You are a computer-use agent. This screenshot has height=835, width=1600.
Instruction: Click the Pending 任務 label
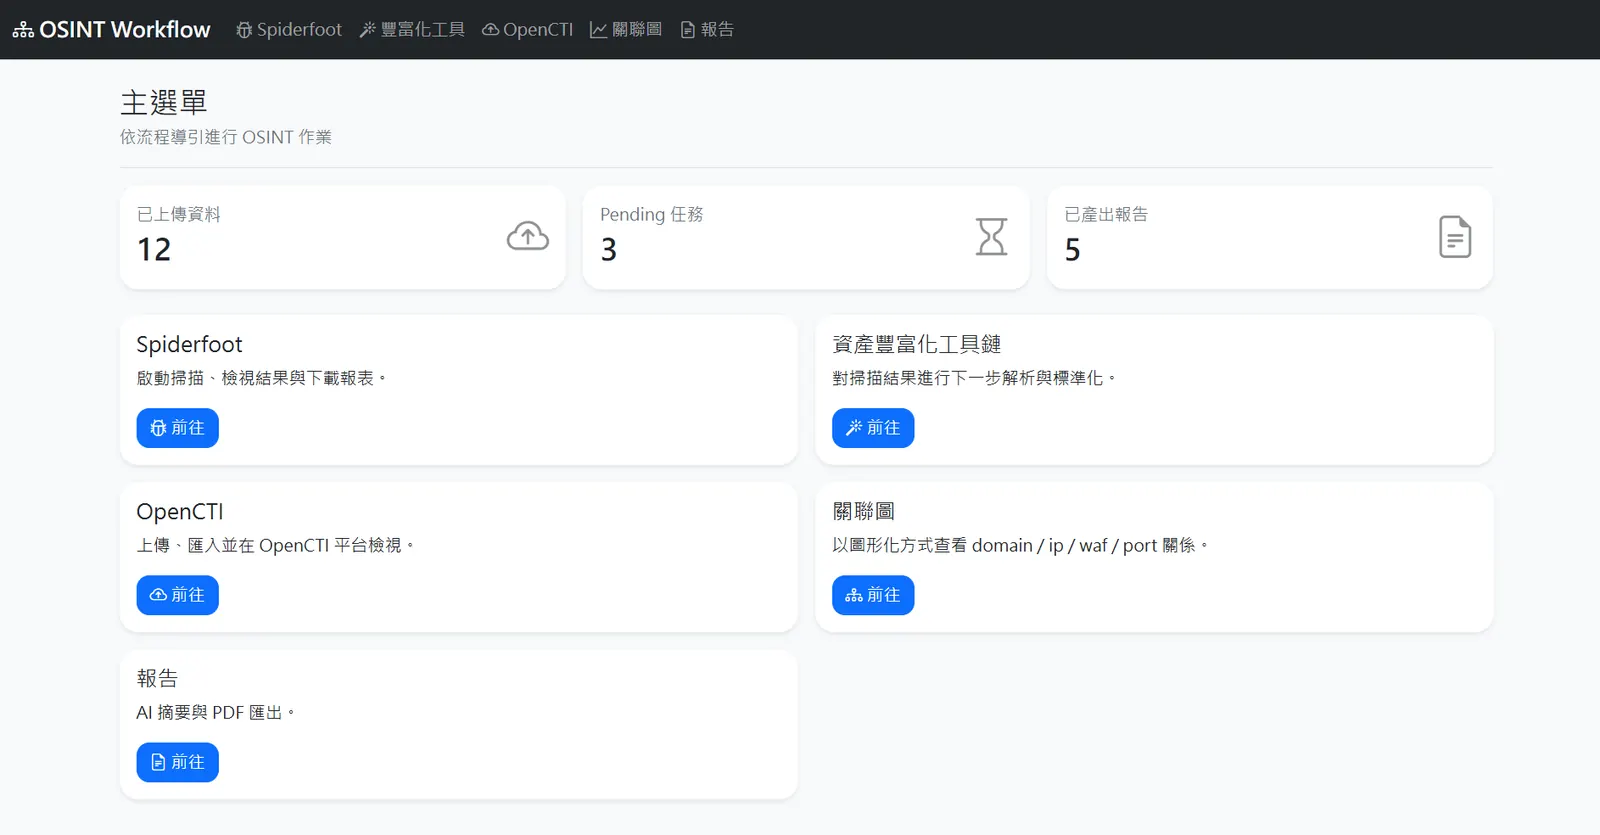tap(652, 214)
